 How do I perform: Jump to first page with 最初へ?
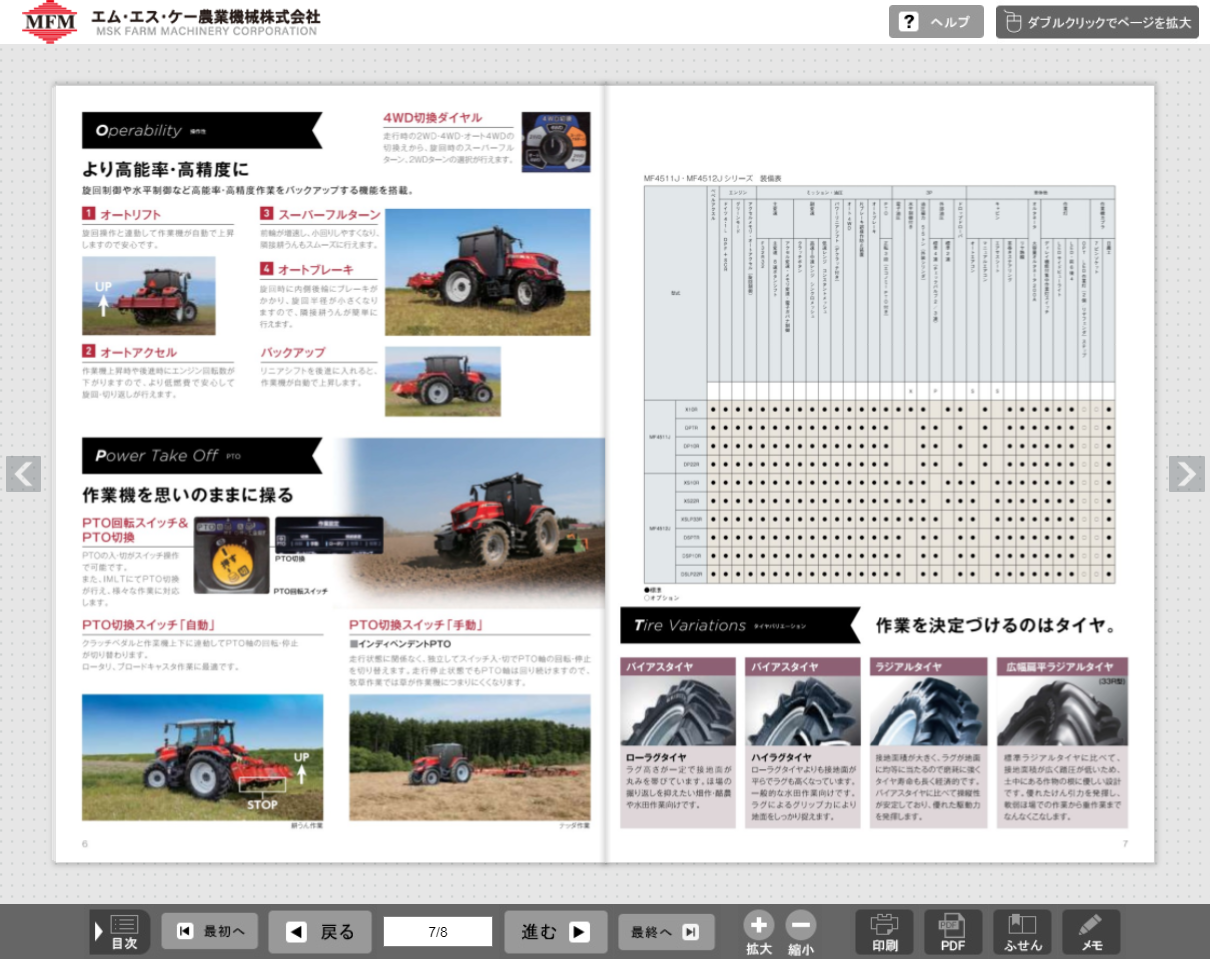210,932
